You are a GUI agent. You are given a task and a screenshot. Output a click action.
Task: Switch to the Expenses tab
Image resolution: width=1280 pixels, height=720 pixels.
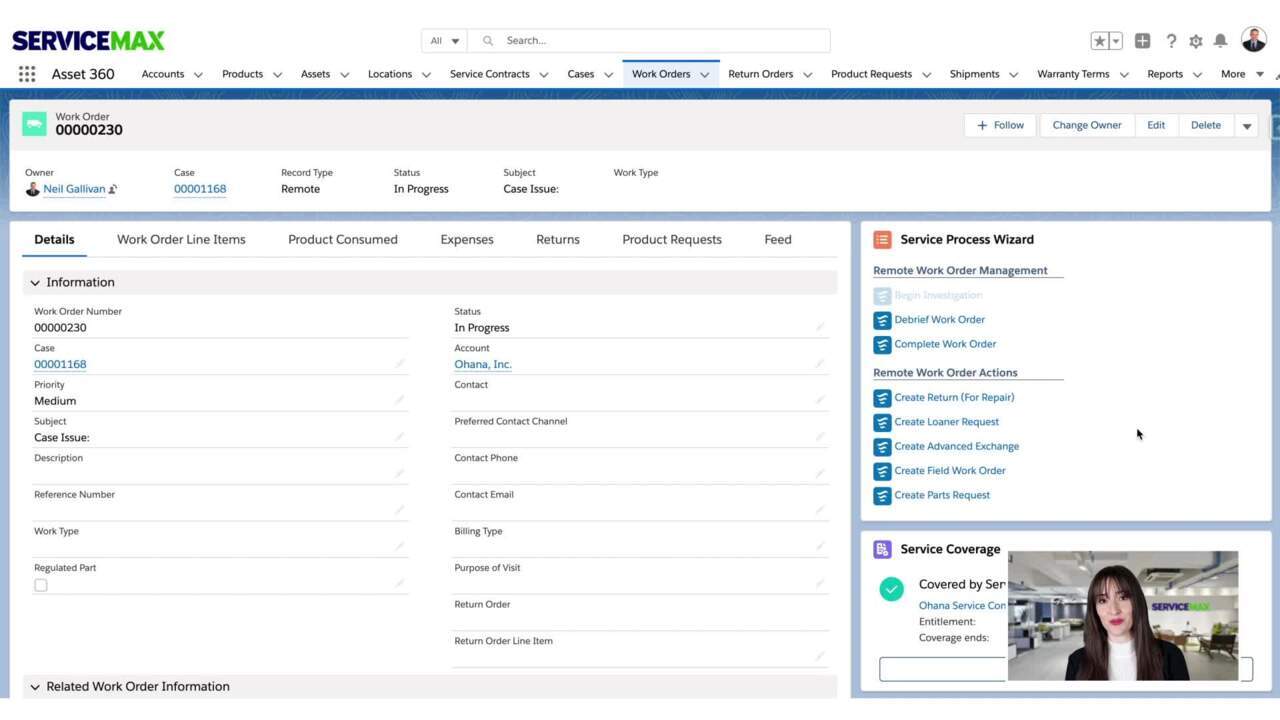point(467,240)
